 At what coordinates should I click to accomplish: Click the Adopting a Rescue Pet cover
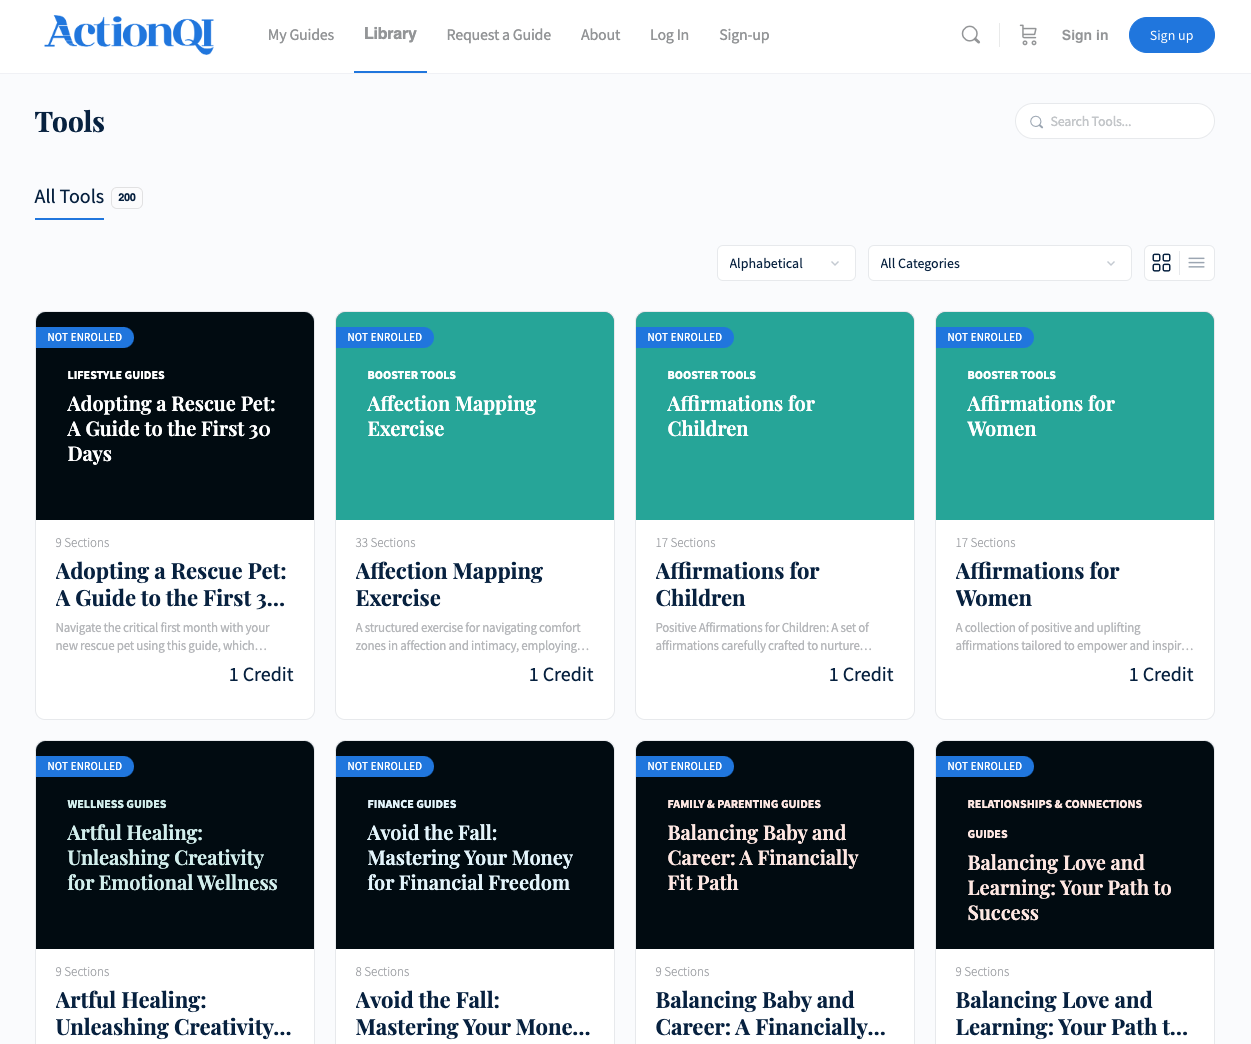pyautogui.click(x=175, y=416)
